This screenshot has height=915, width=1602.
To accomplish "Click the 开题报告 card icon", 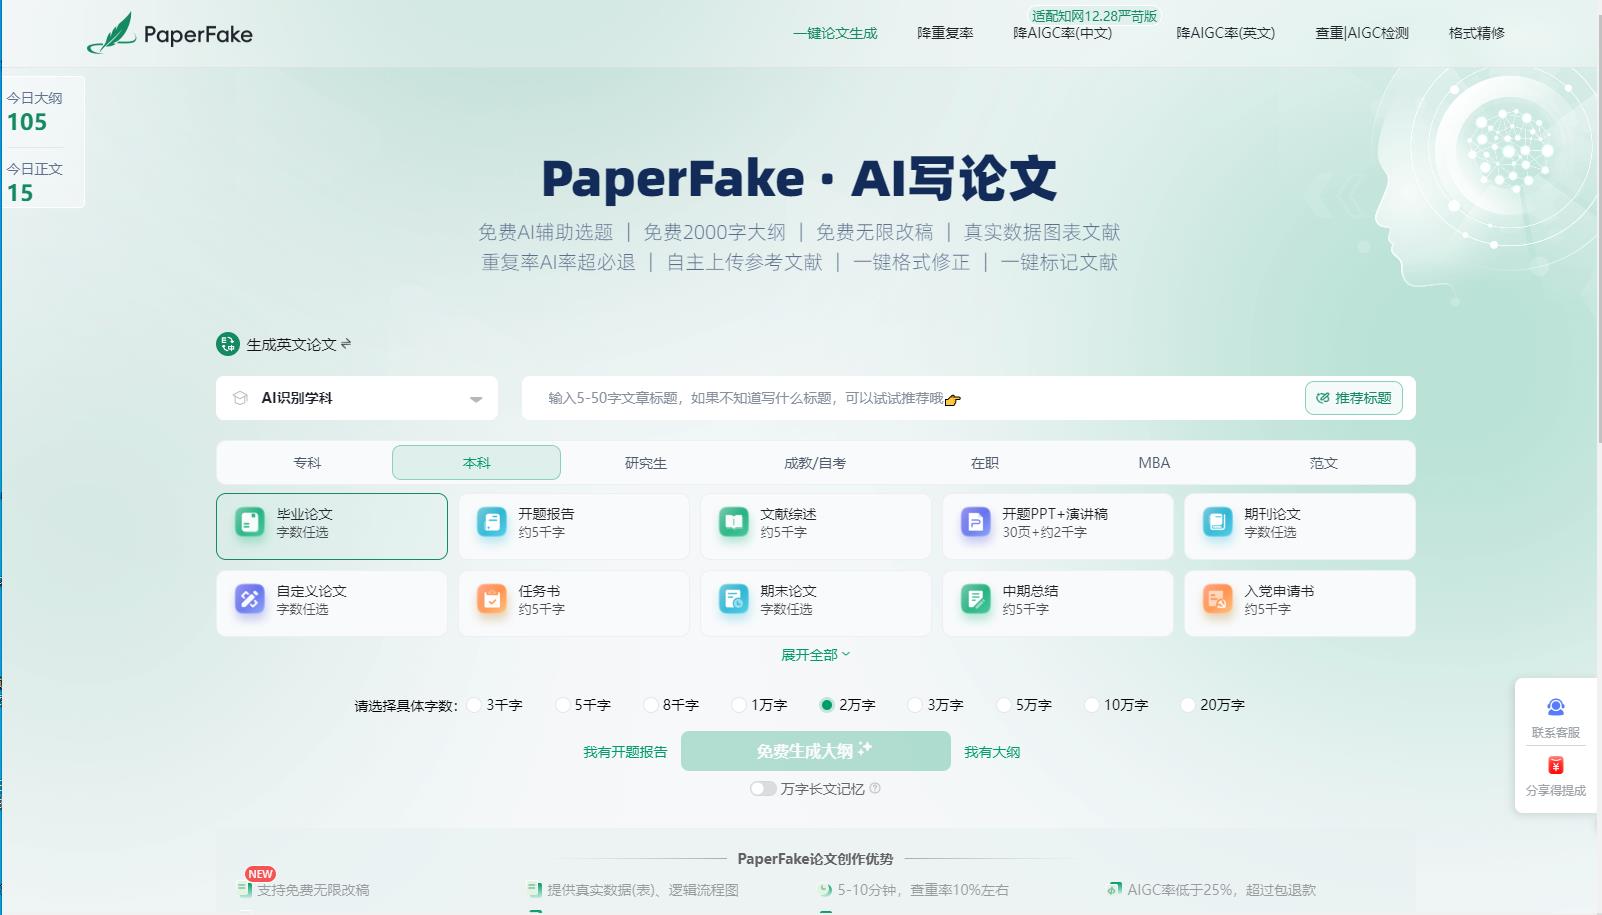I will pyautogui.click(x=491, y=522).
